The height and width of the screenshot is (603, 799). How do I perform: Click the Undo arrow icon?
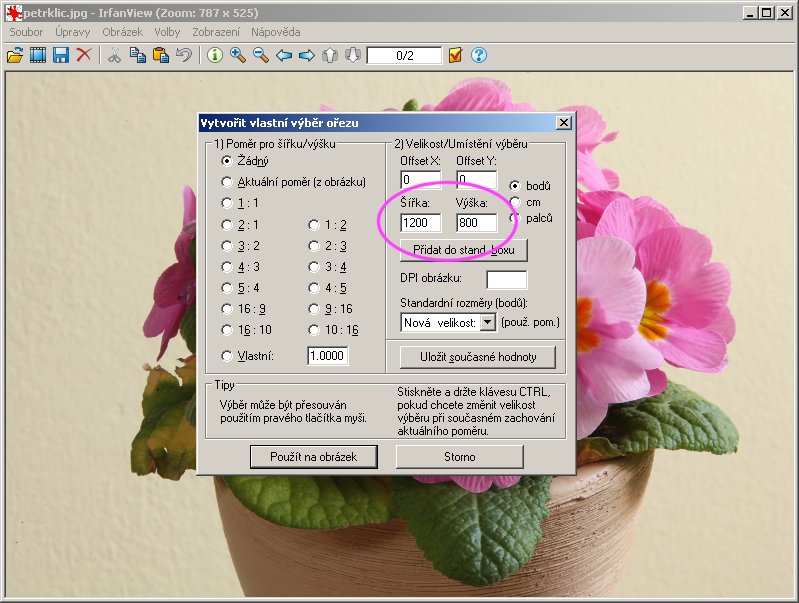click(184, 55)
